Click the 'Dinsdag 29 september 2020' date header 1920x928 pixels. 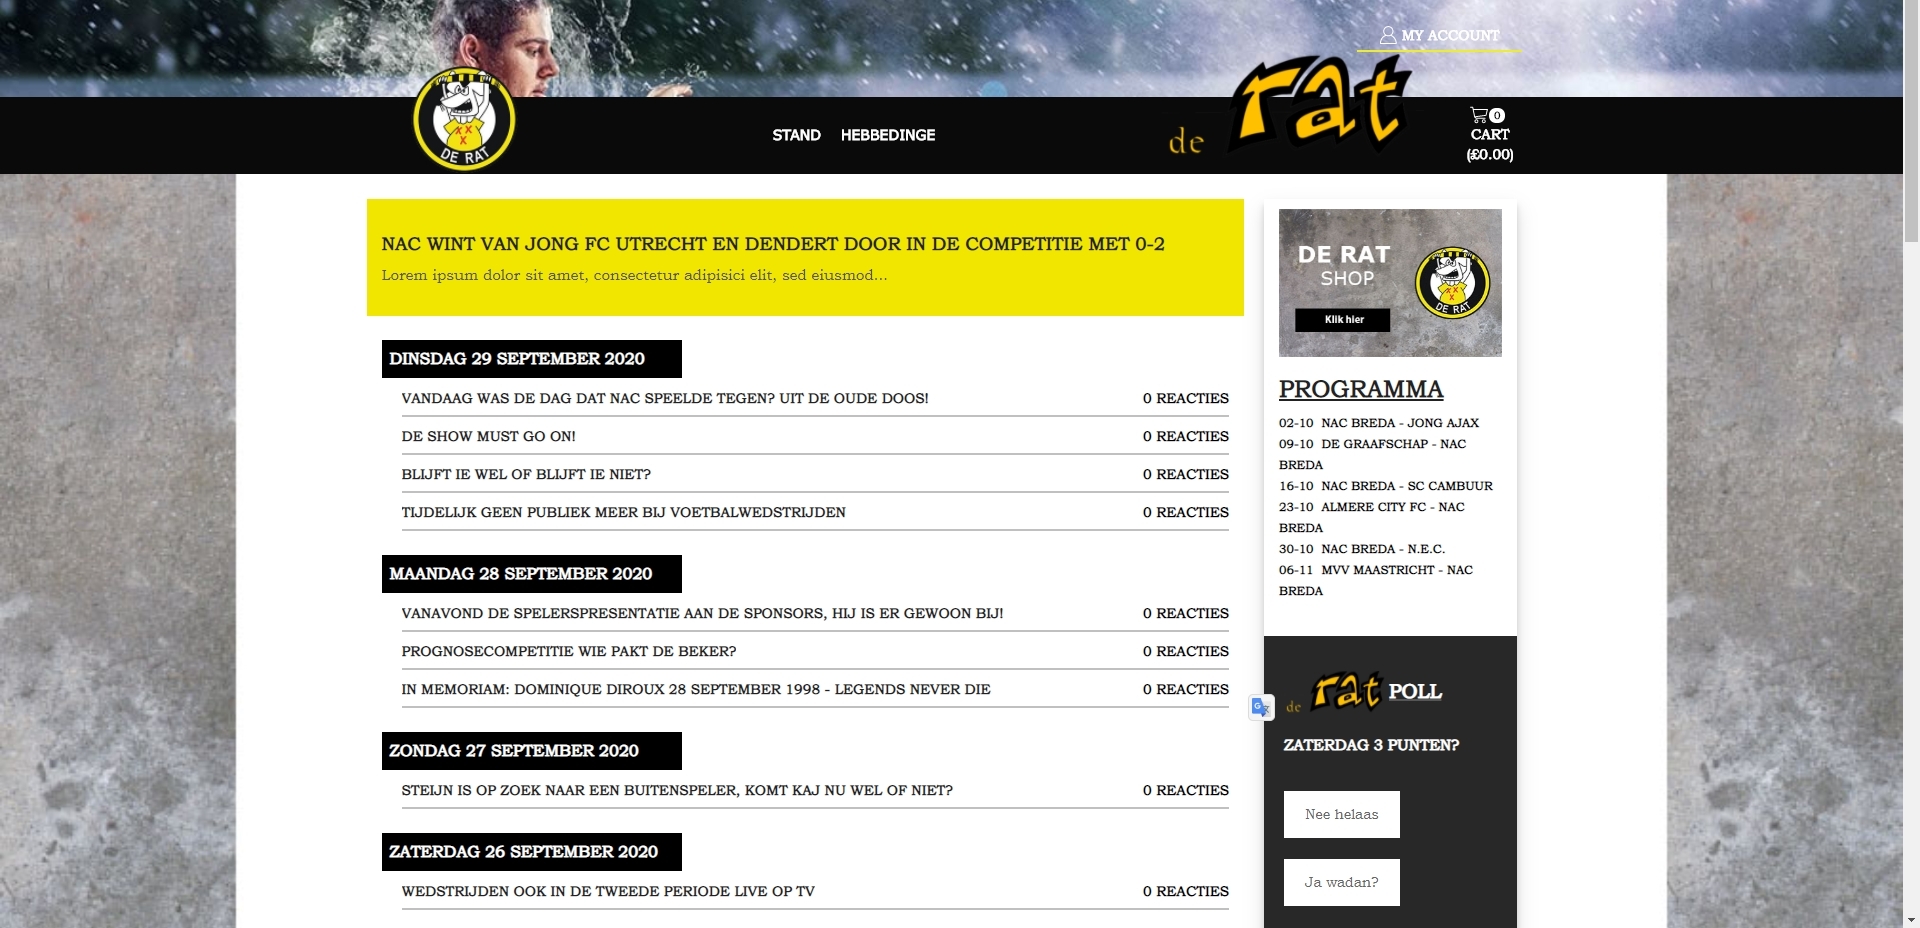[x=532, y=359]
